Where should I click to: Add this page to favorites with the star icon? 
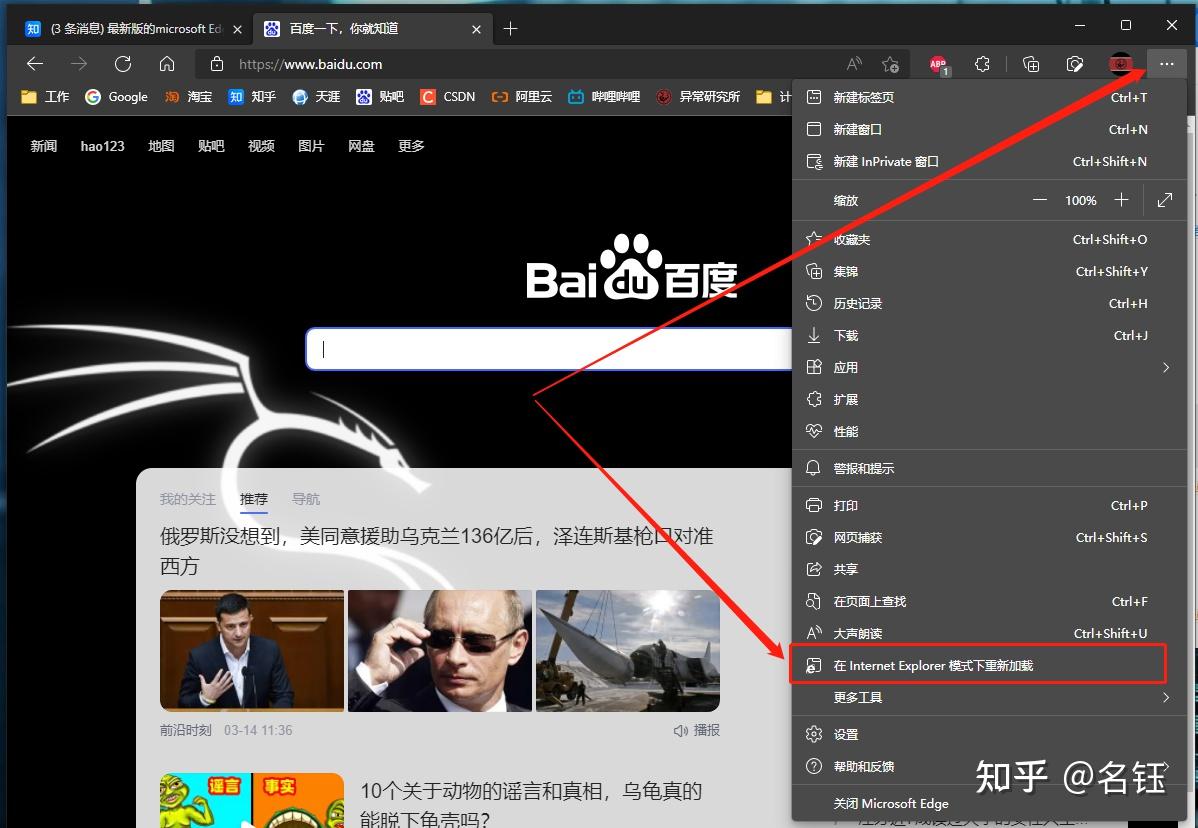(890, 64)
